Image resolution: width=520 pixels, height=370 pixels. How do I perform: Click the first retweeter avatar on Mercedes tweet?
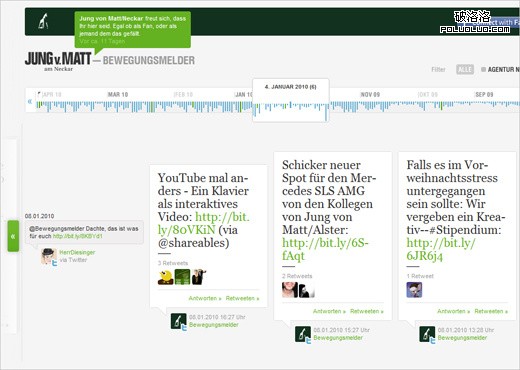290,290
